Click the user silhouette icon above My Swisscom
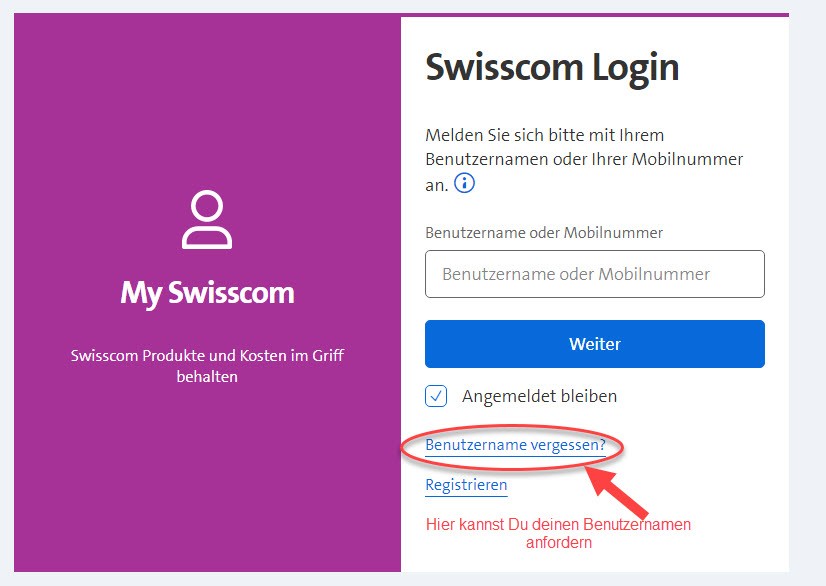Image resolution: width=826 pixels, height=586 pixels. 207,221
